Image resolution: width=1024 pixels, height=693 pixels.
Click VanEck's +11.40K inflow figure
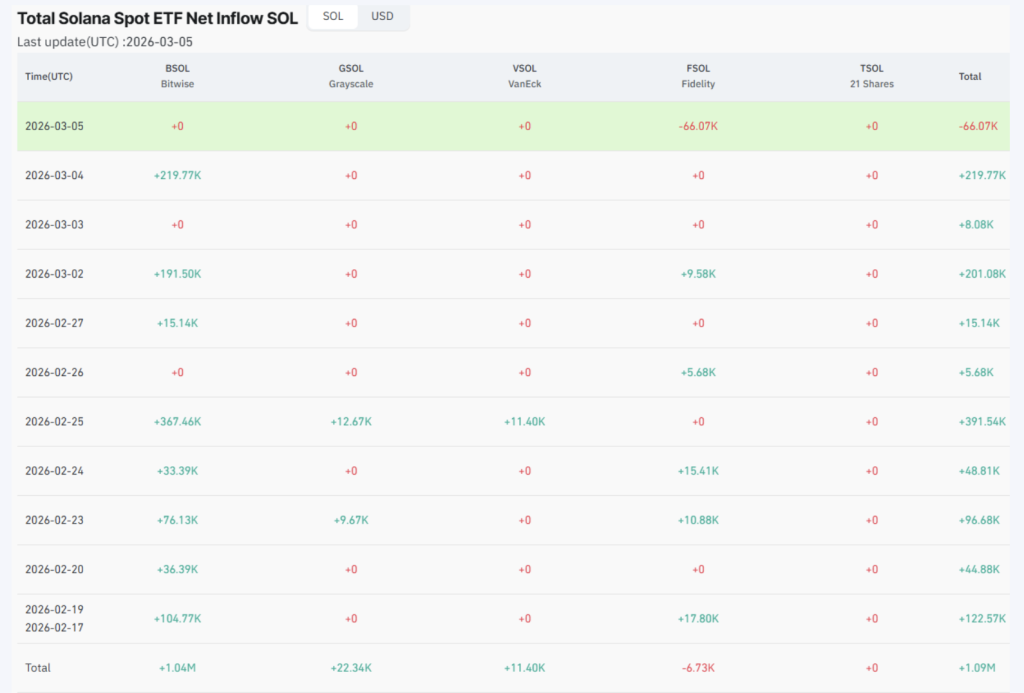tap(524, 421)
